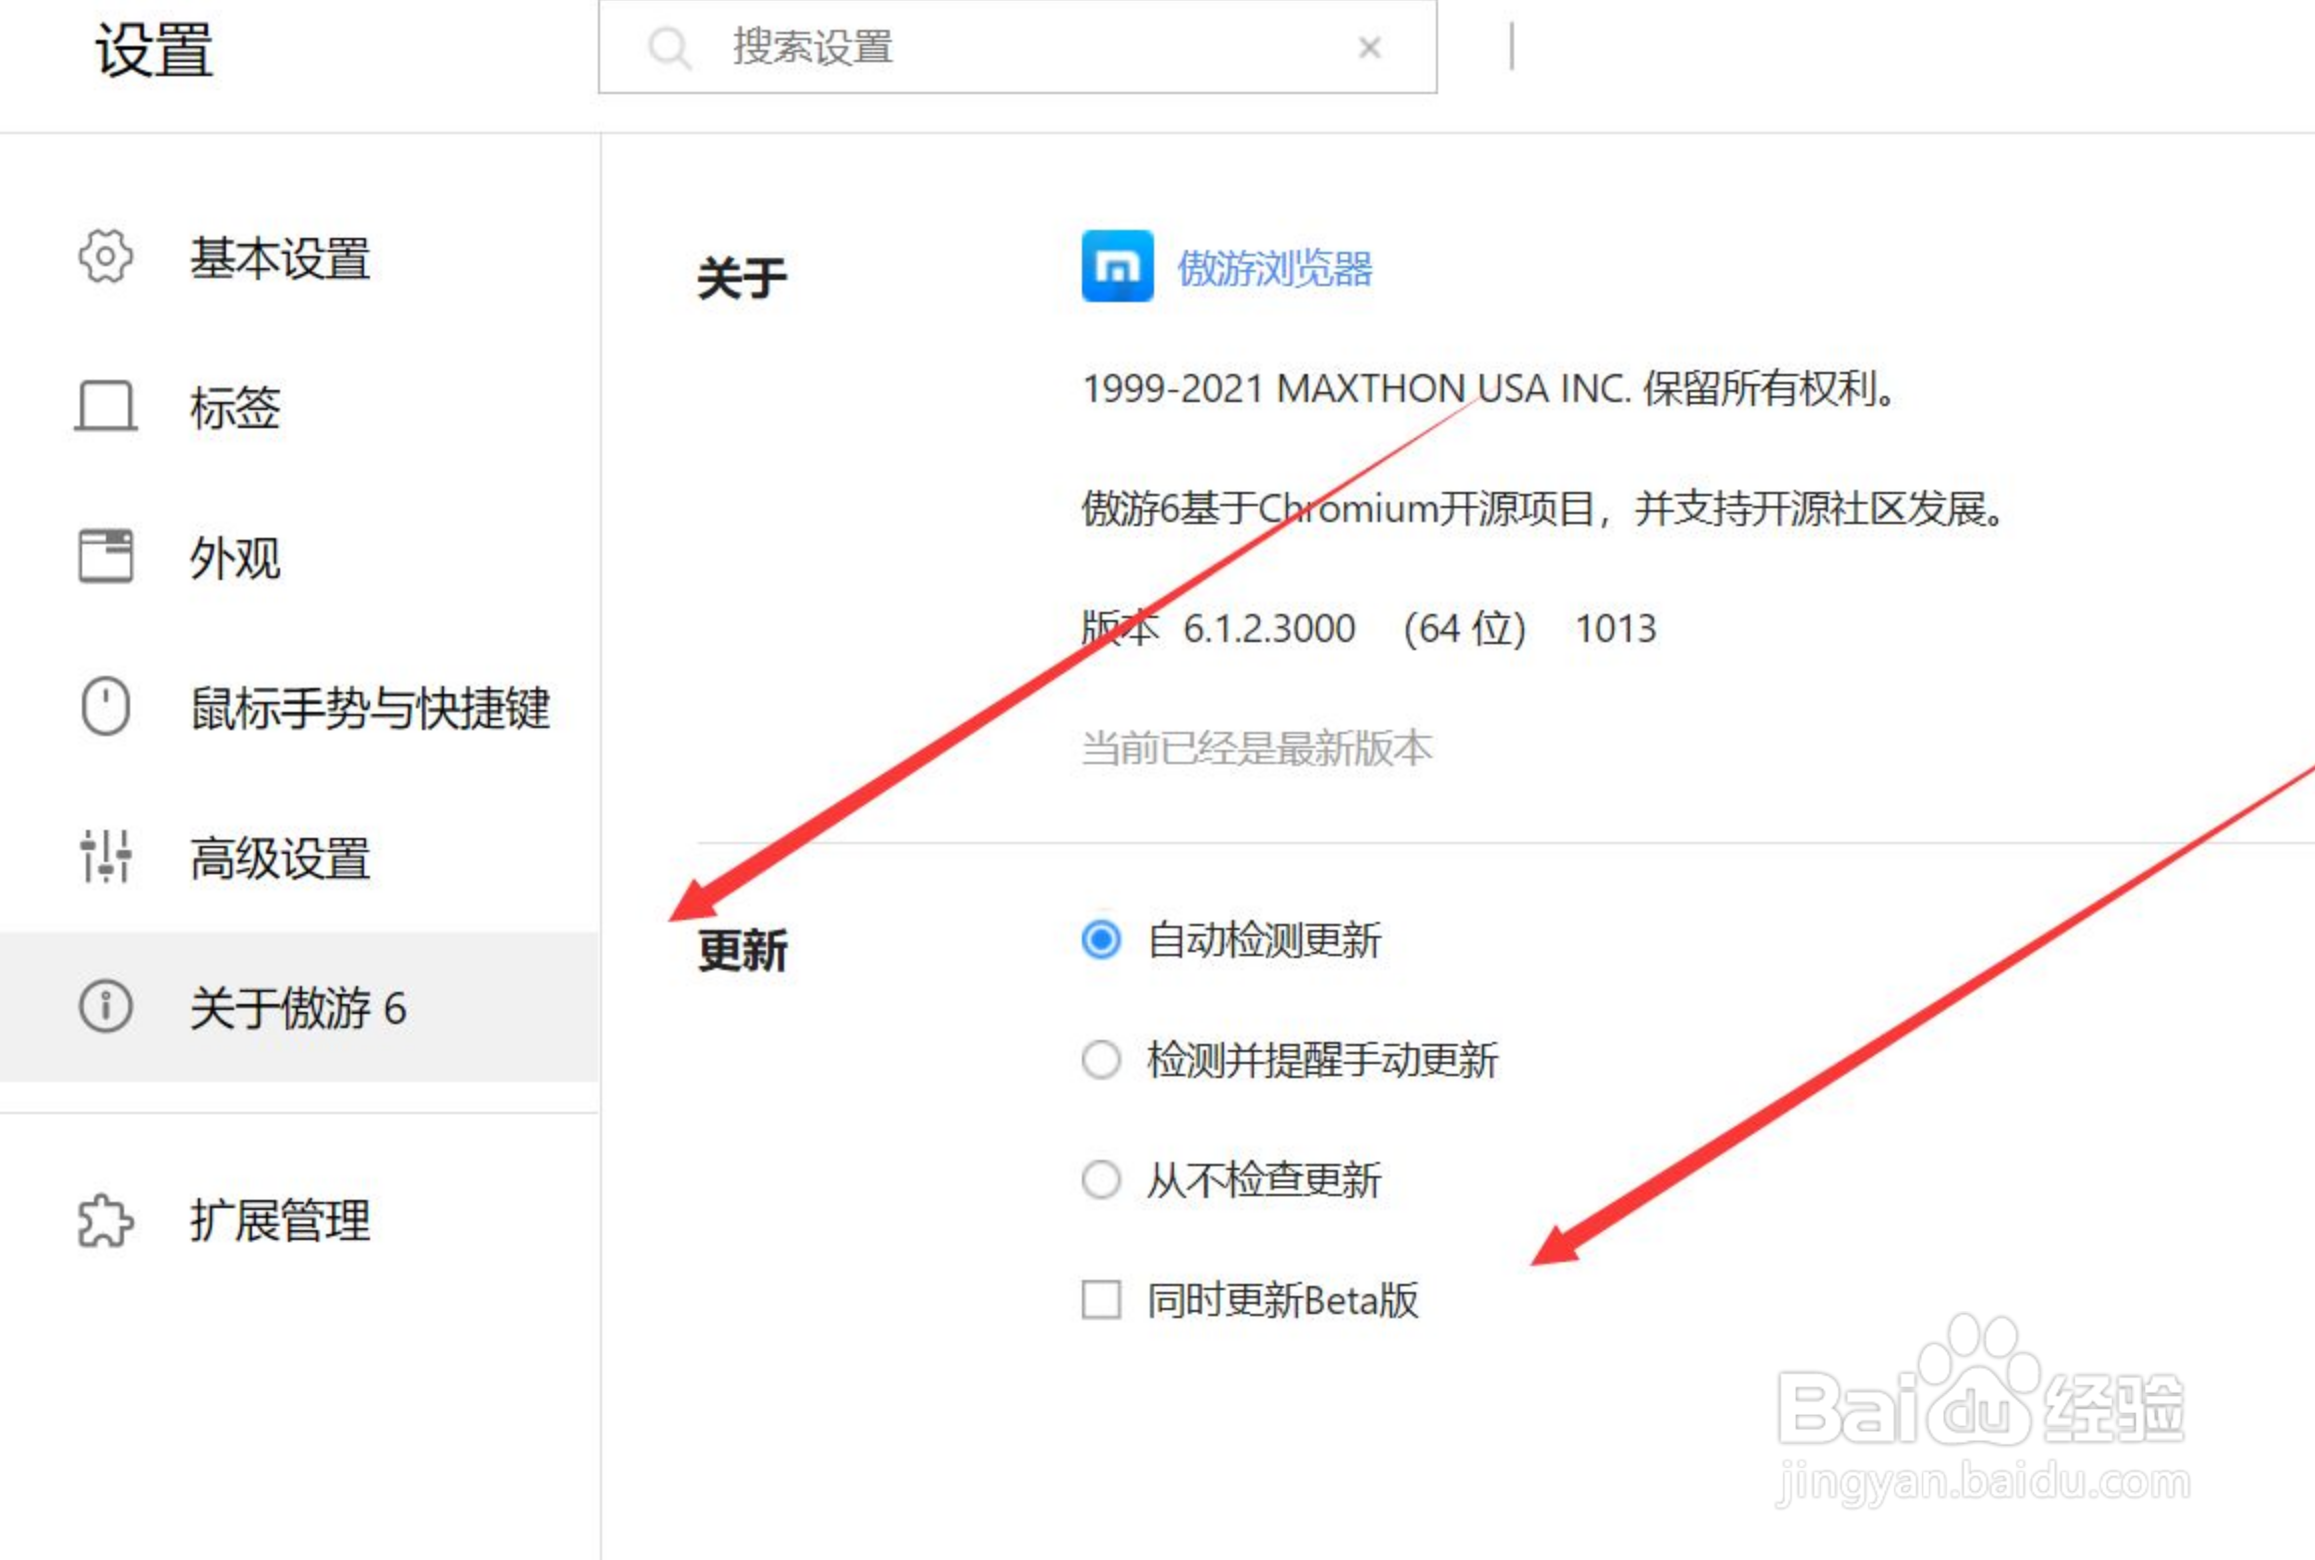Open 鼠标手势与快捷键 settings page
This screenshot has width=2315, height=1560.
(x=370, y=709)
